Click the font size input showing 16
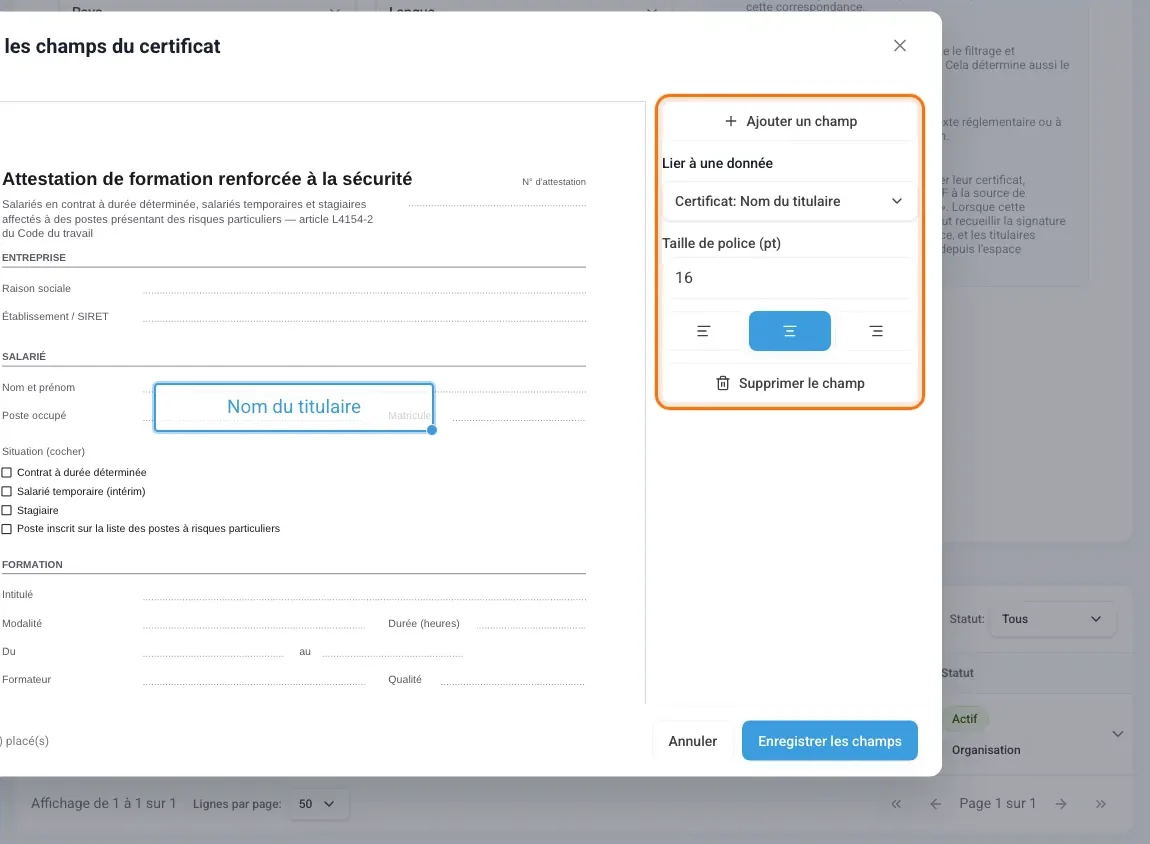 tap(790, 278)
